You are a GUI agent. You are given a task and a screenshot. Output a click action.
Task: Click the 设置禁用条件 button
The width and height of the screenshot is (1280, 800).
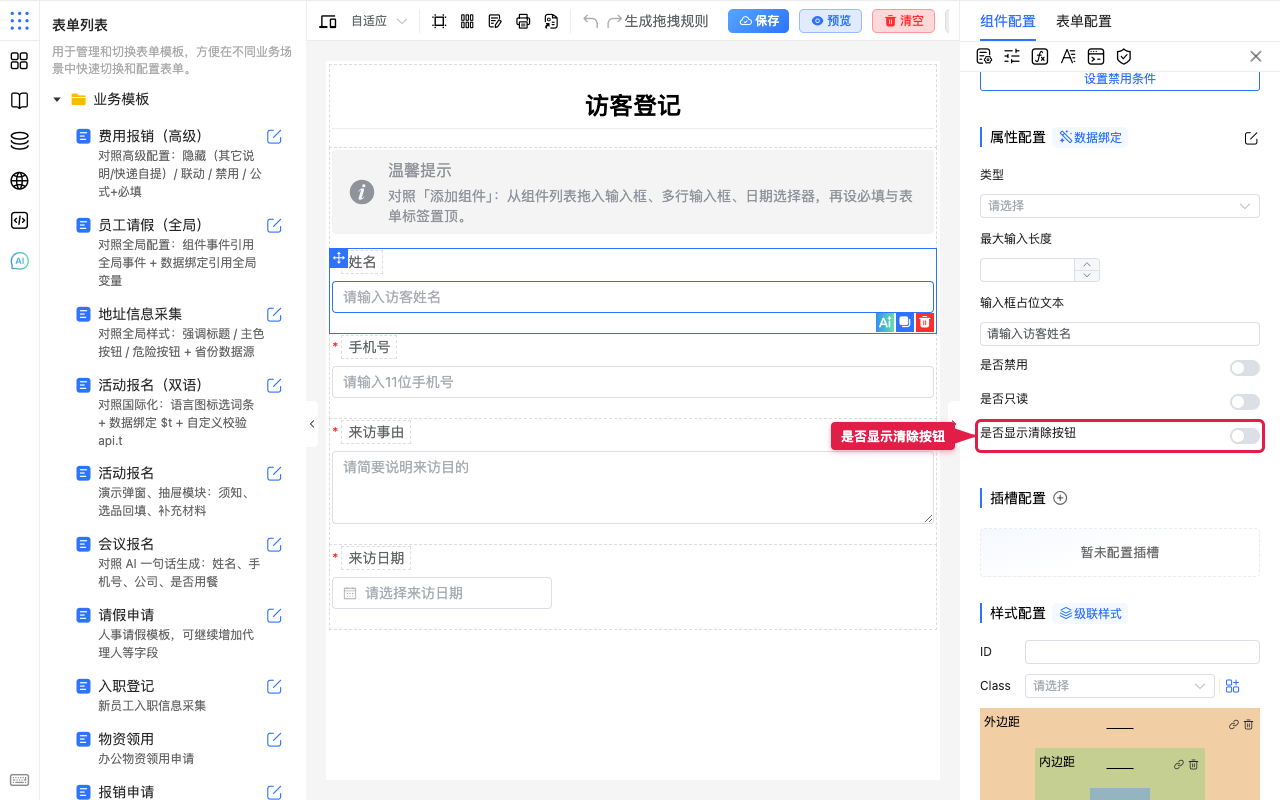pyautogui.click(x=1120, y=79)
